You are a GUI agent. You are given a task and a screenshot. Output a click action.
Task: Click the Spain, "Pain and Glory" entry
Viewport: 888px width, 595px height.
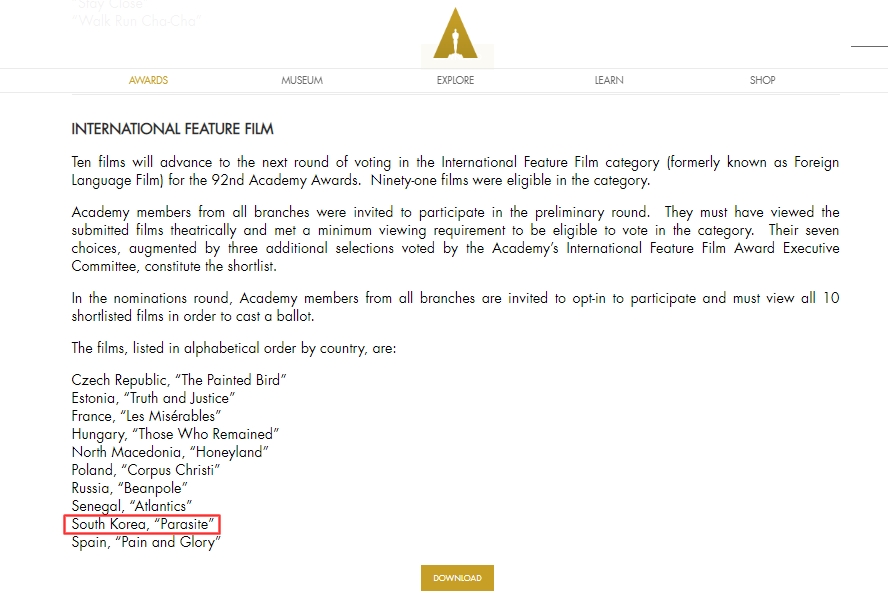[x=146, y=542]
